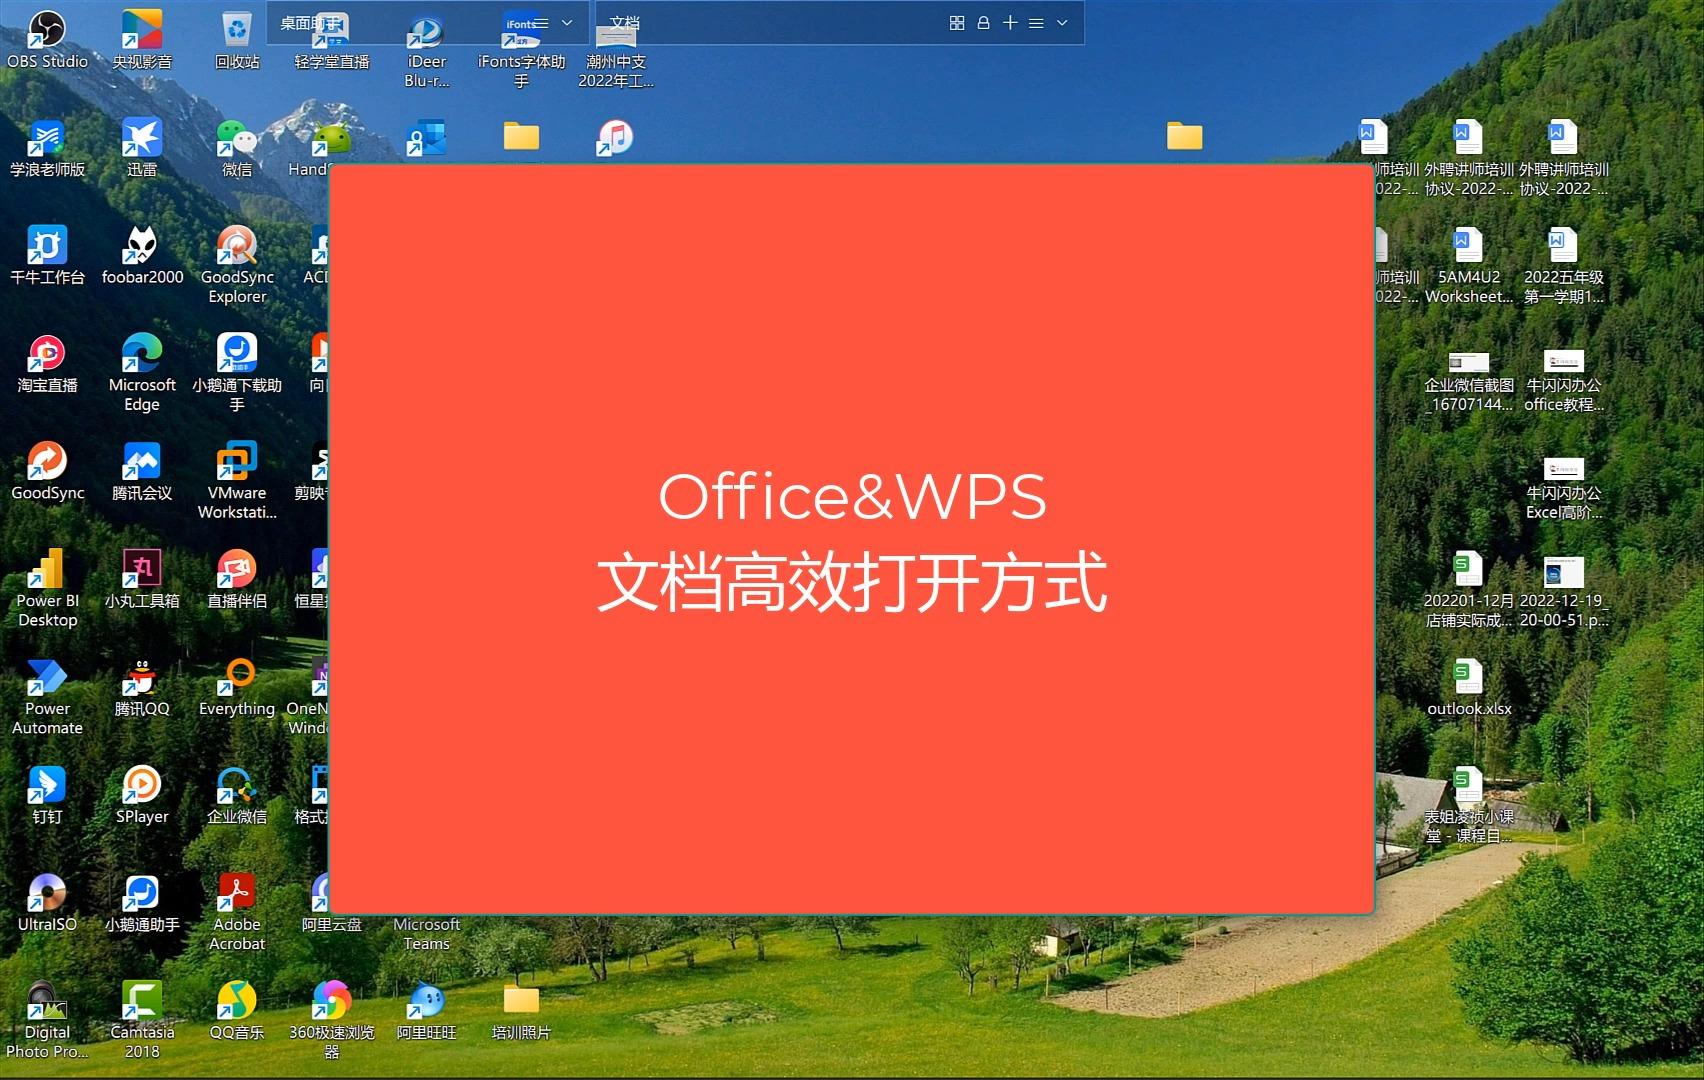Viewport: 1704px width, 1080px height.
Task: Open Microsoft Edge desktop shortcut
Action: pyautogui.click(x=142, y=372)
